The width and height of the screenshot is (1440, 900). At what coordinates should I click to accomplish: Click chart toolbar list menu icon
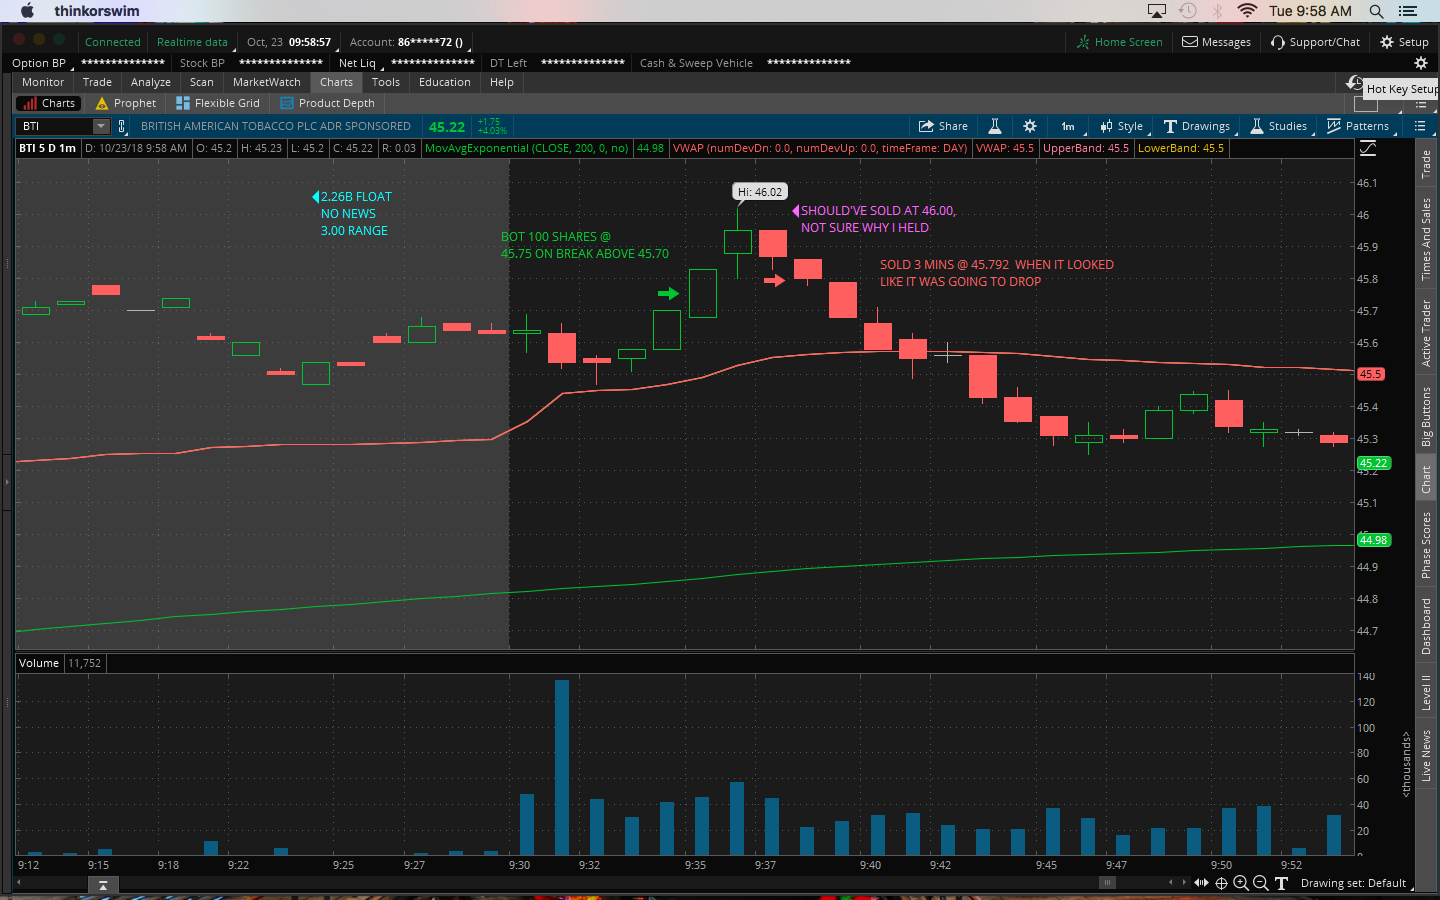[1420, 126]
